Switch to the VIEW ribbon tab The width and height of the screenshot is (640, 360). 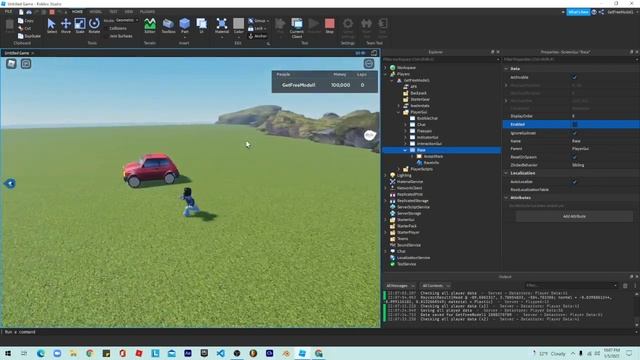(129, 11)
